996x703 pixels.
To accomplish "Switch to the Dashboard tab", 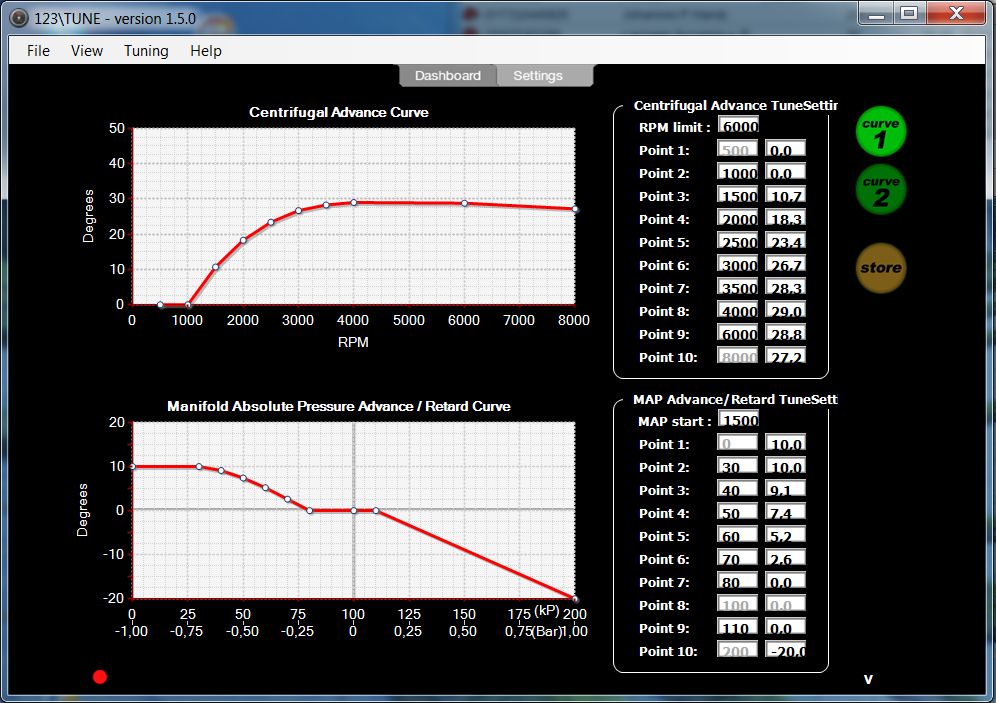I will [x=447, y=76].
